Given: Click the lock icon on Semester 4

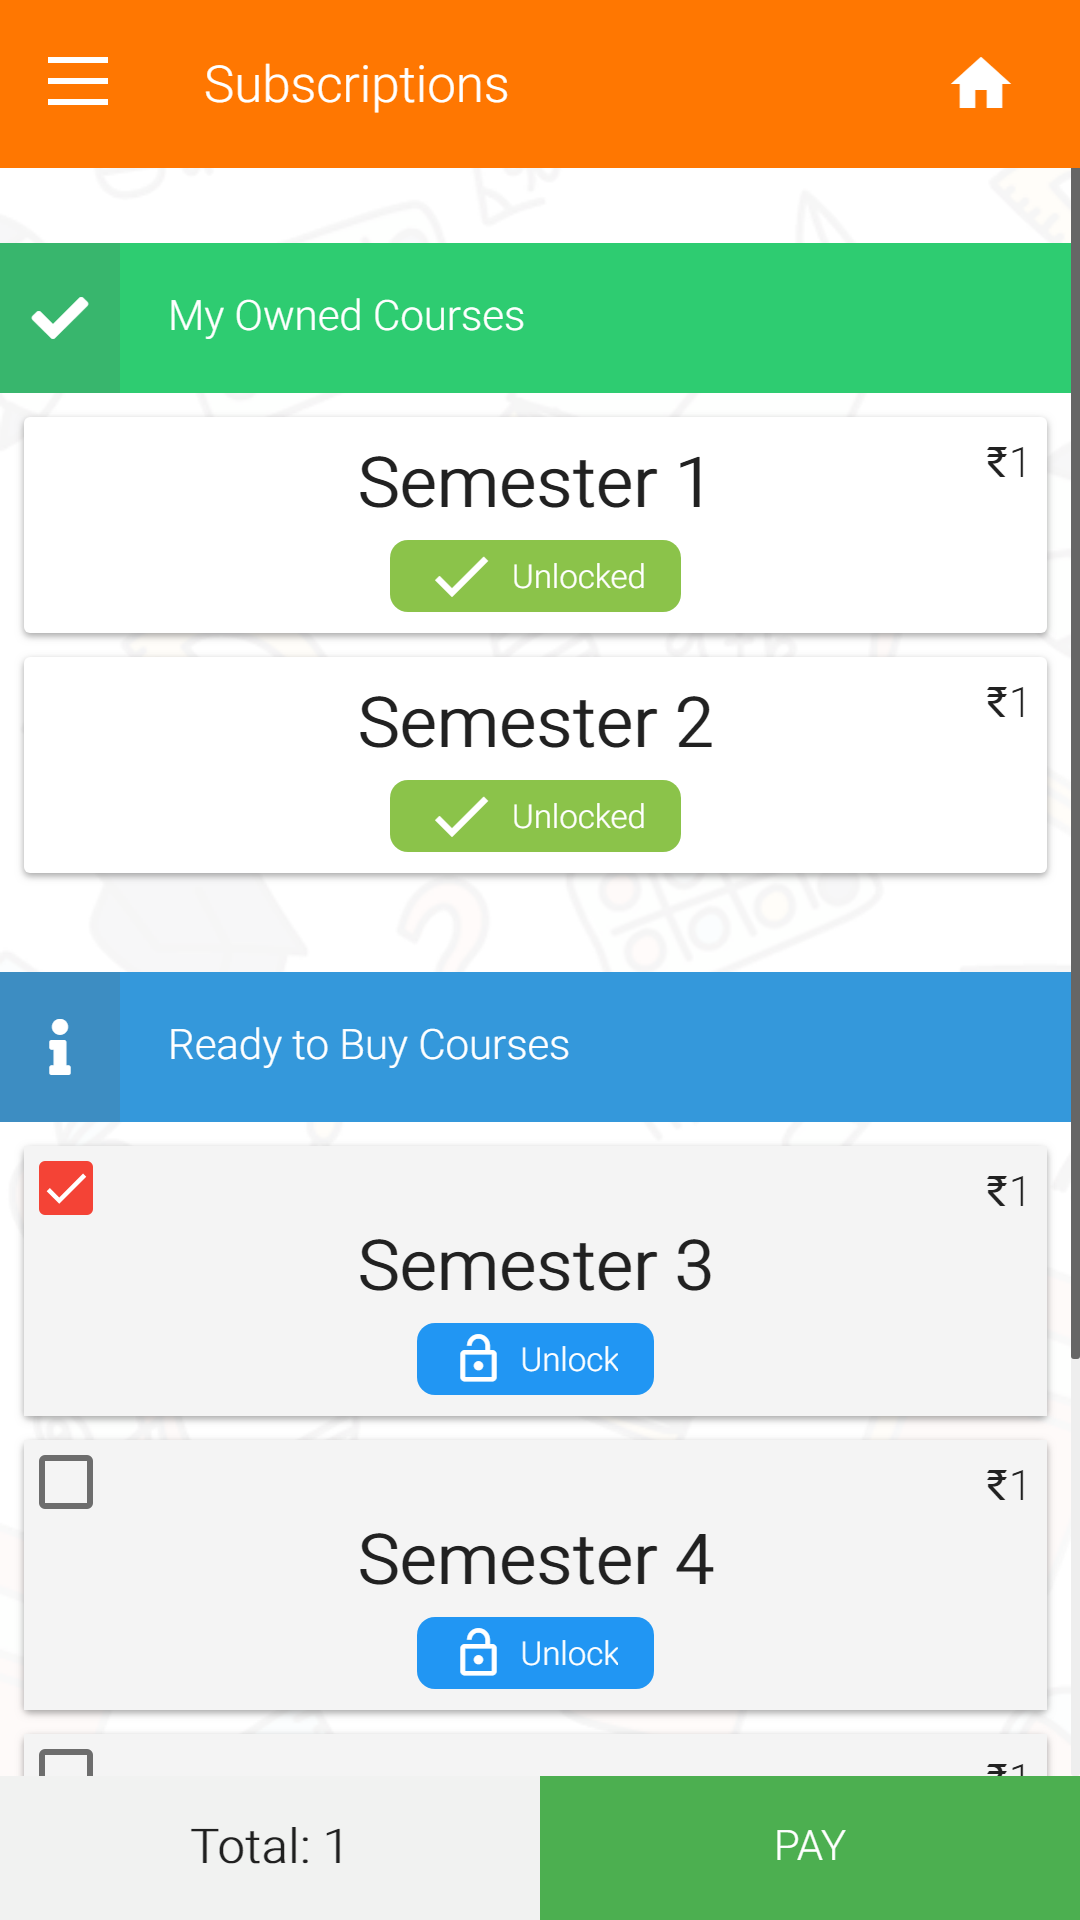Looking at the screenshot, I should (478, 1653).
